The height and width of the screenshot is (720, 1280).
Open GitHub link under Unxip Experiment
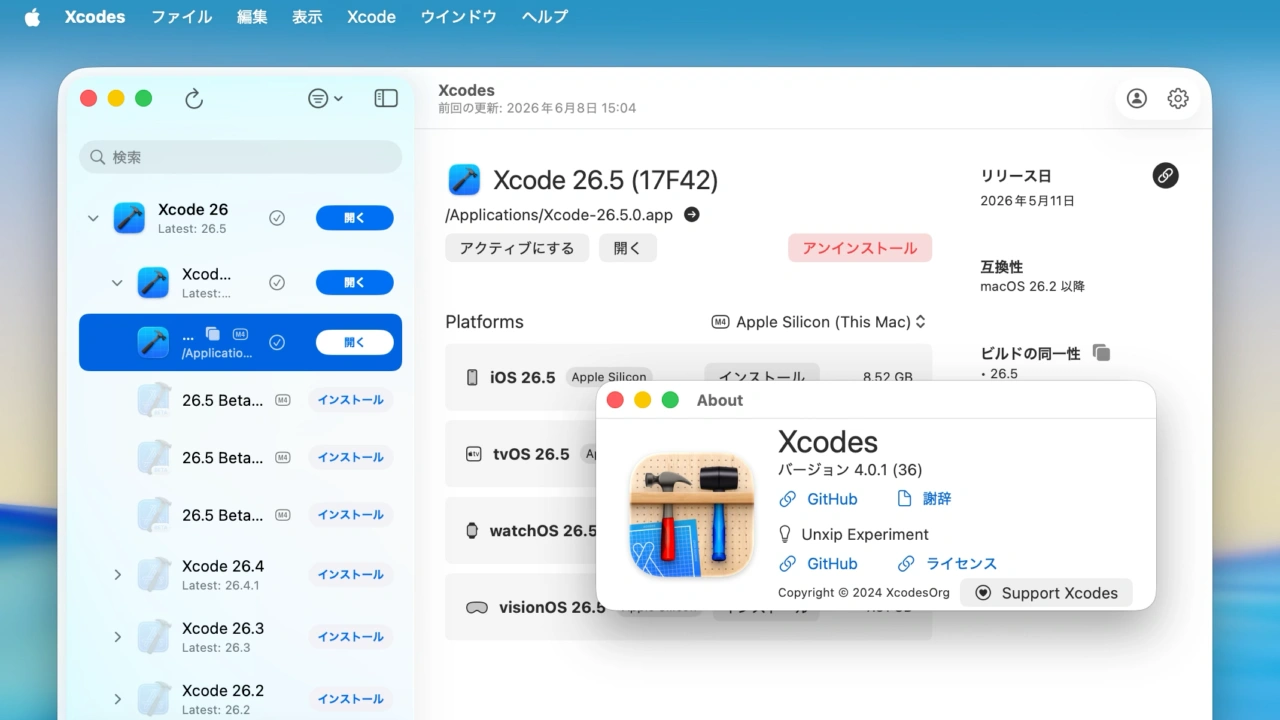coord(819,564)
